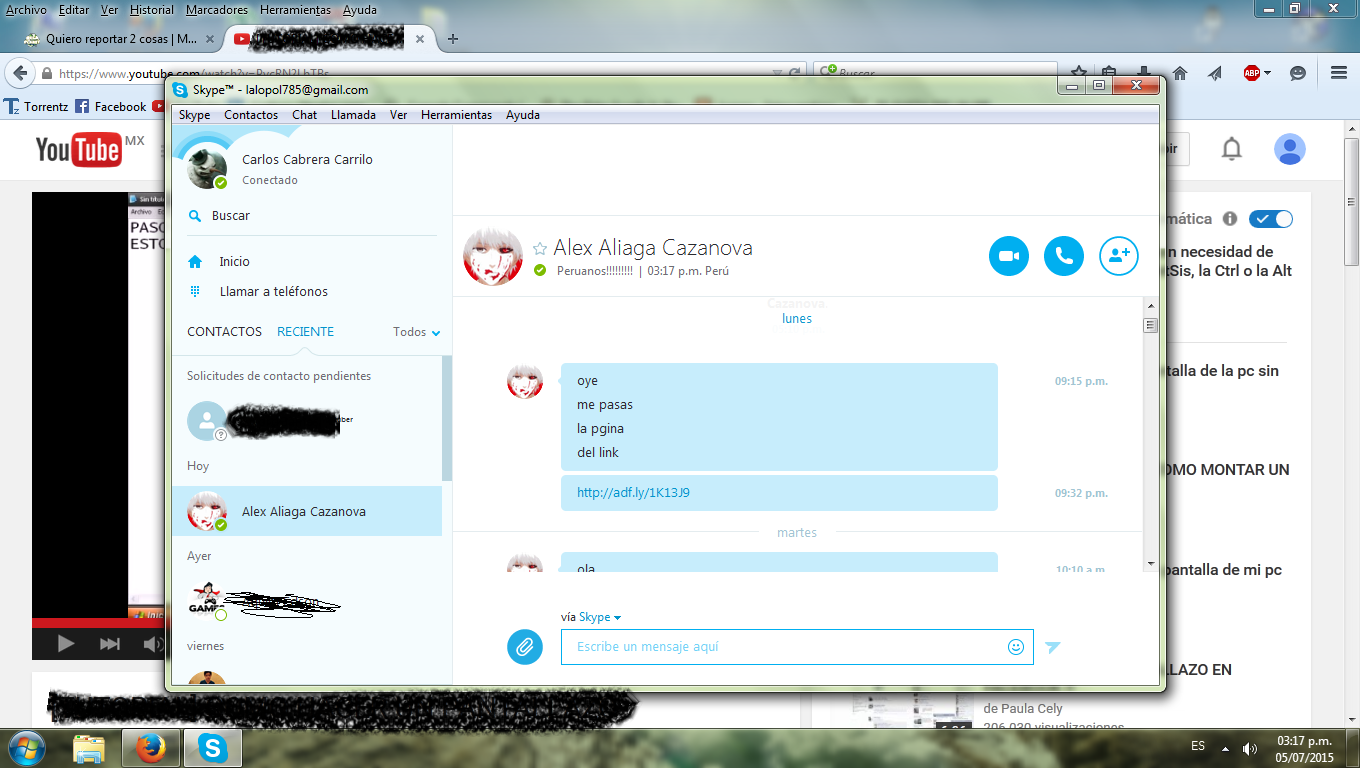
Task: Open the YouTube account avatar
Action: 1290,150
